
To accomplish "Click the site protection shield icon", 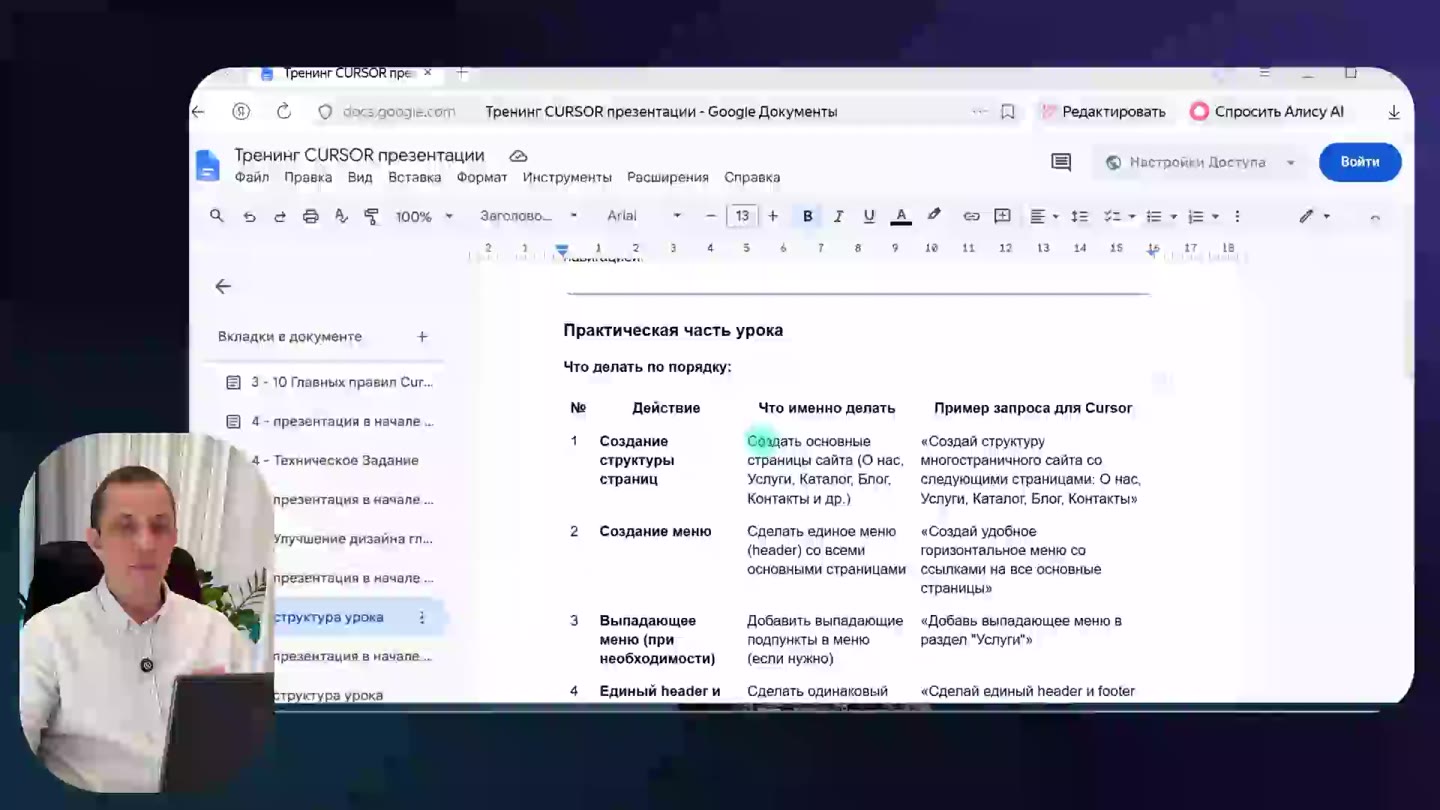I will [325, 112].
